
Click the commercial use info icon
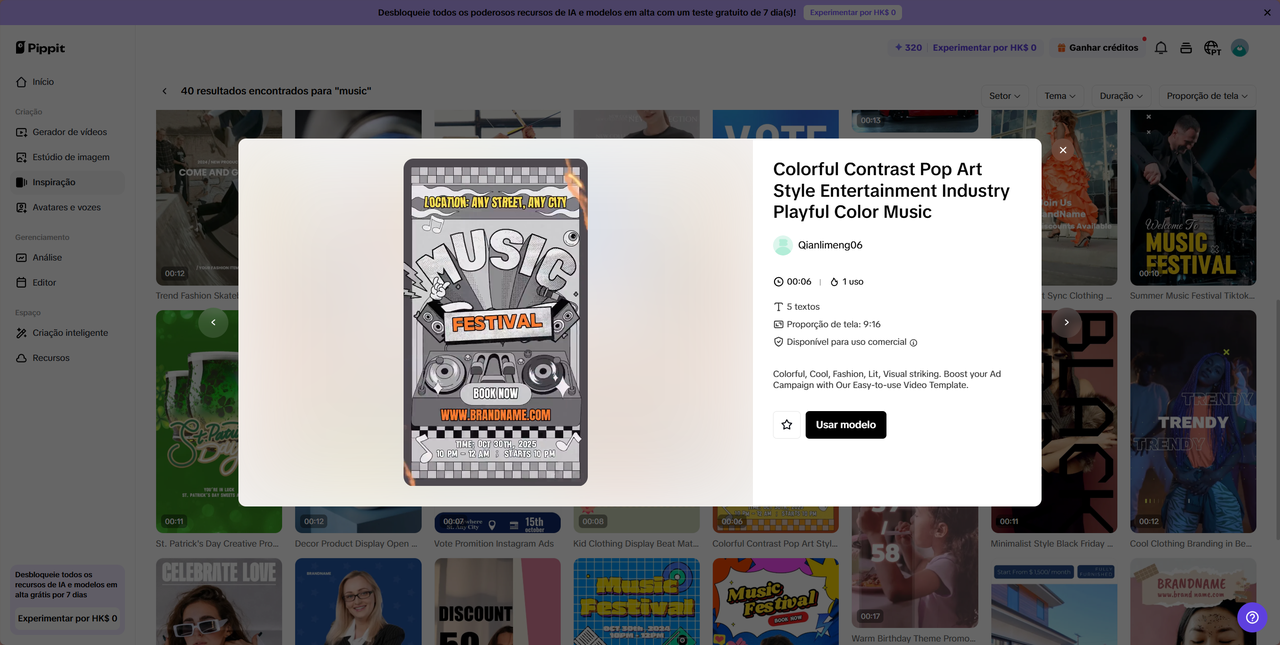click(913, 342)
